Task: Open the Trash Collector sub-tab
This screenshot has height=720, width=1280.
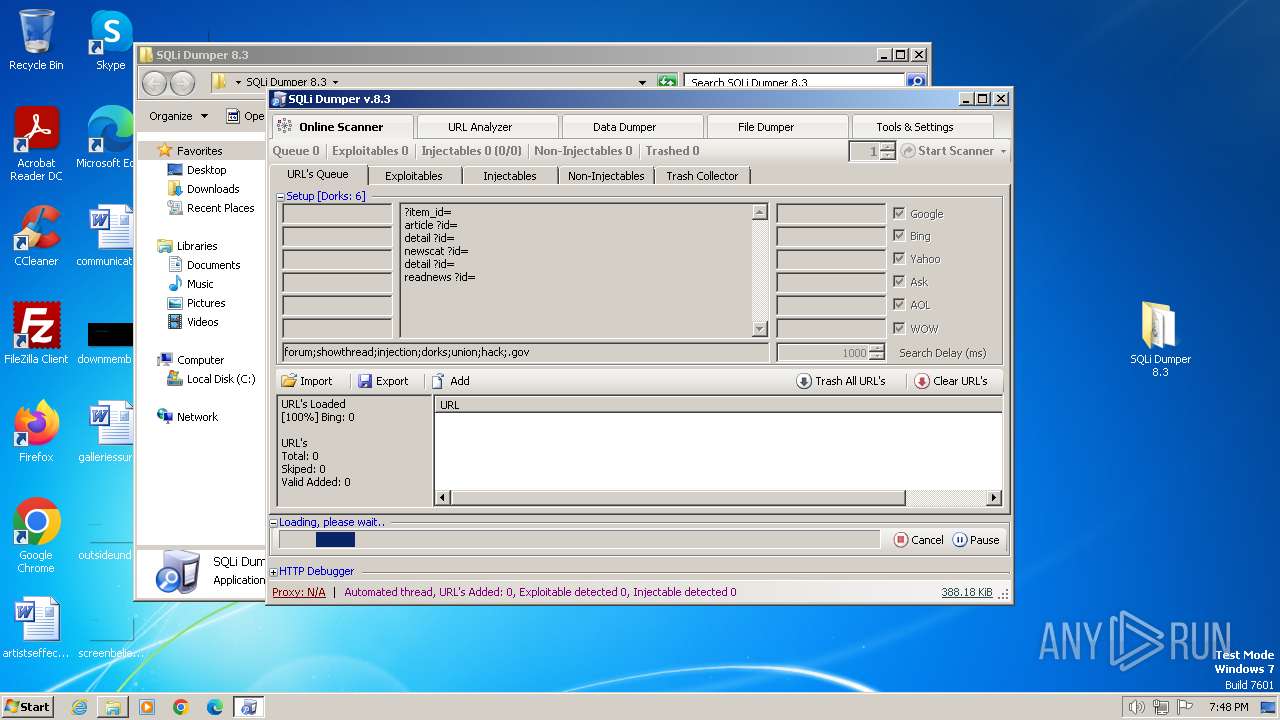Action: 702,176
